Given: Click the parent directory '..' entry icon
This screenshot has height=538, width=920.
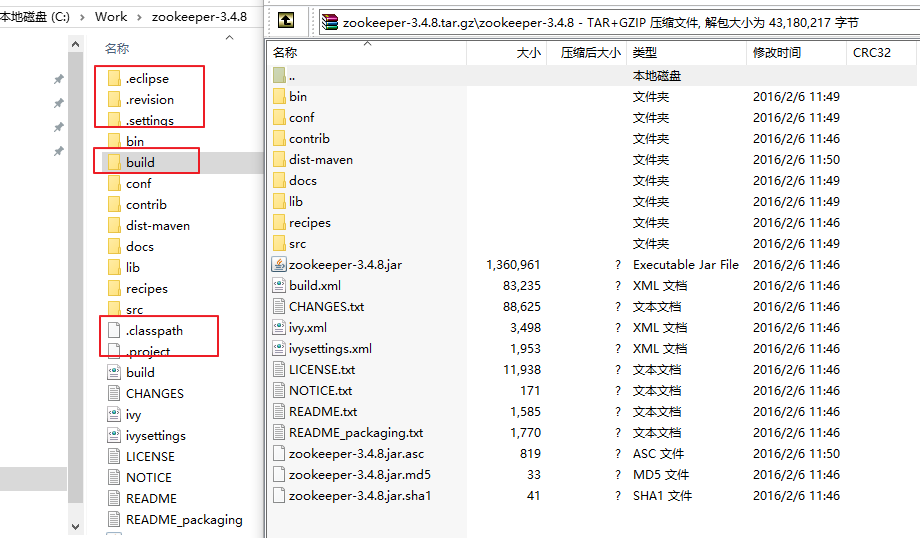Looking at the screenshot, I should point(279,75).
